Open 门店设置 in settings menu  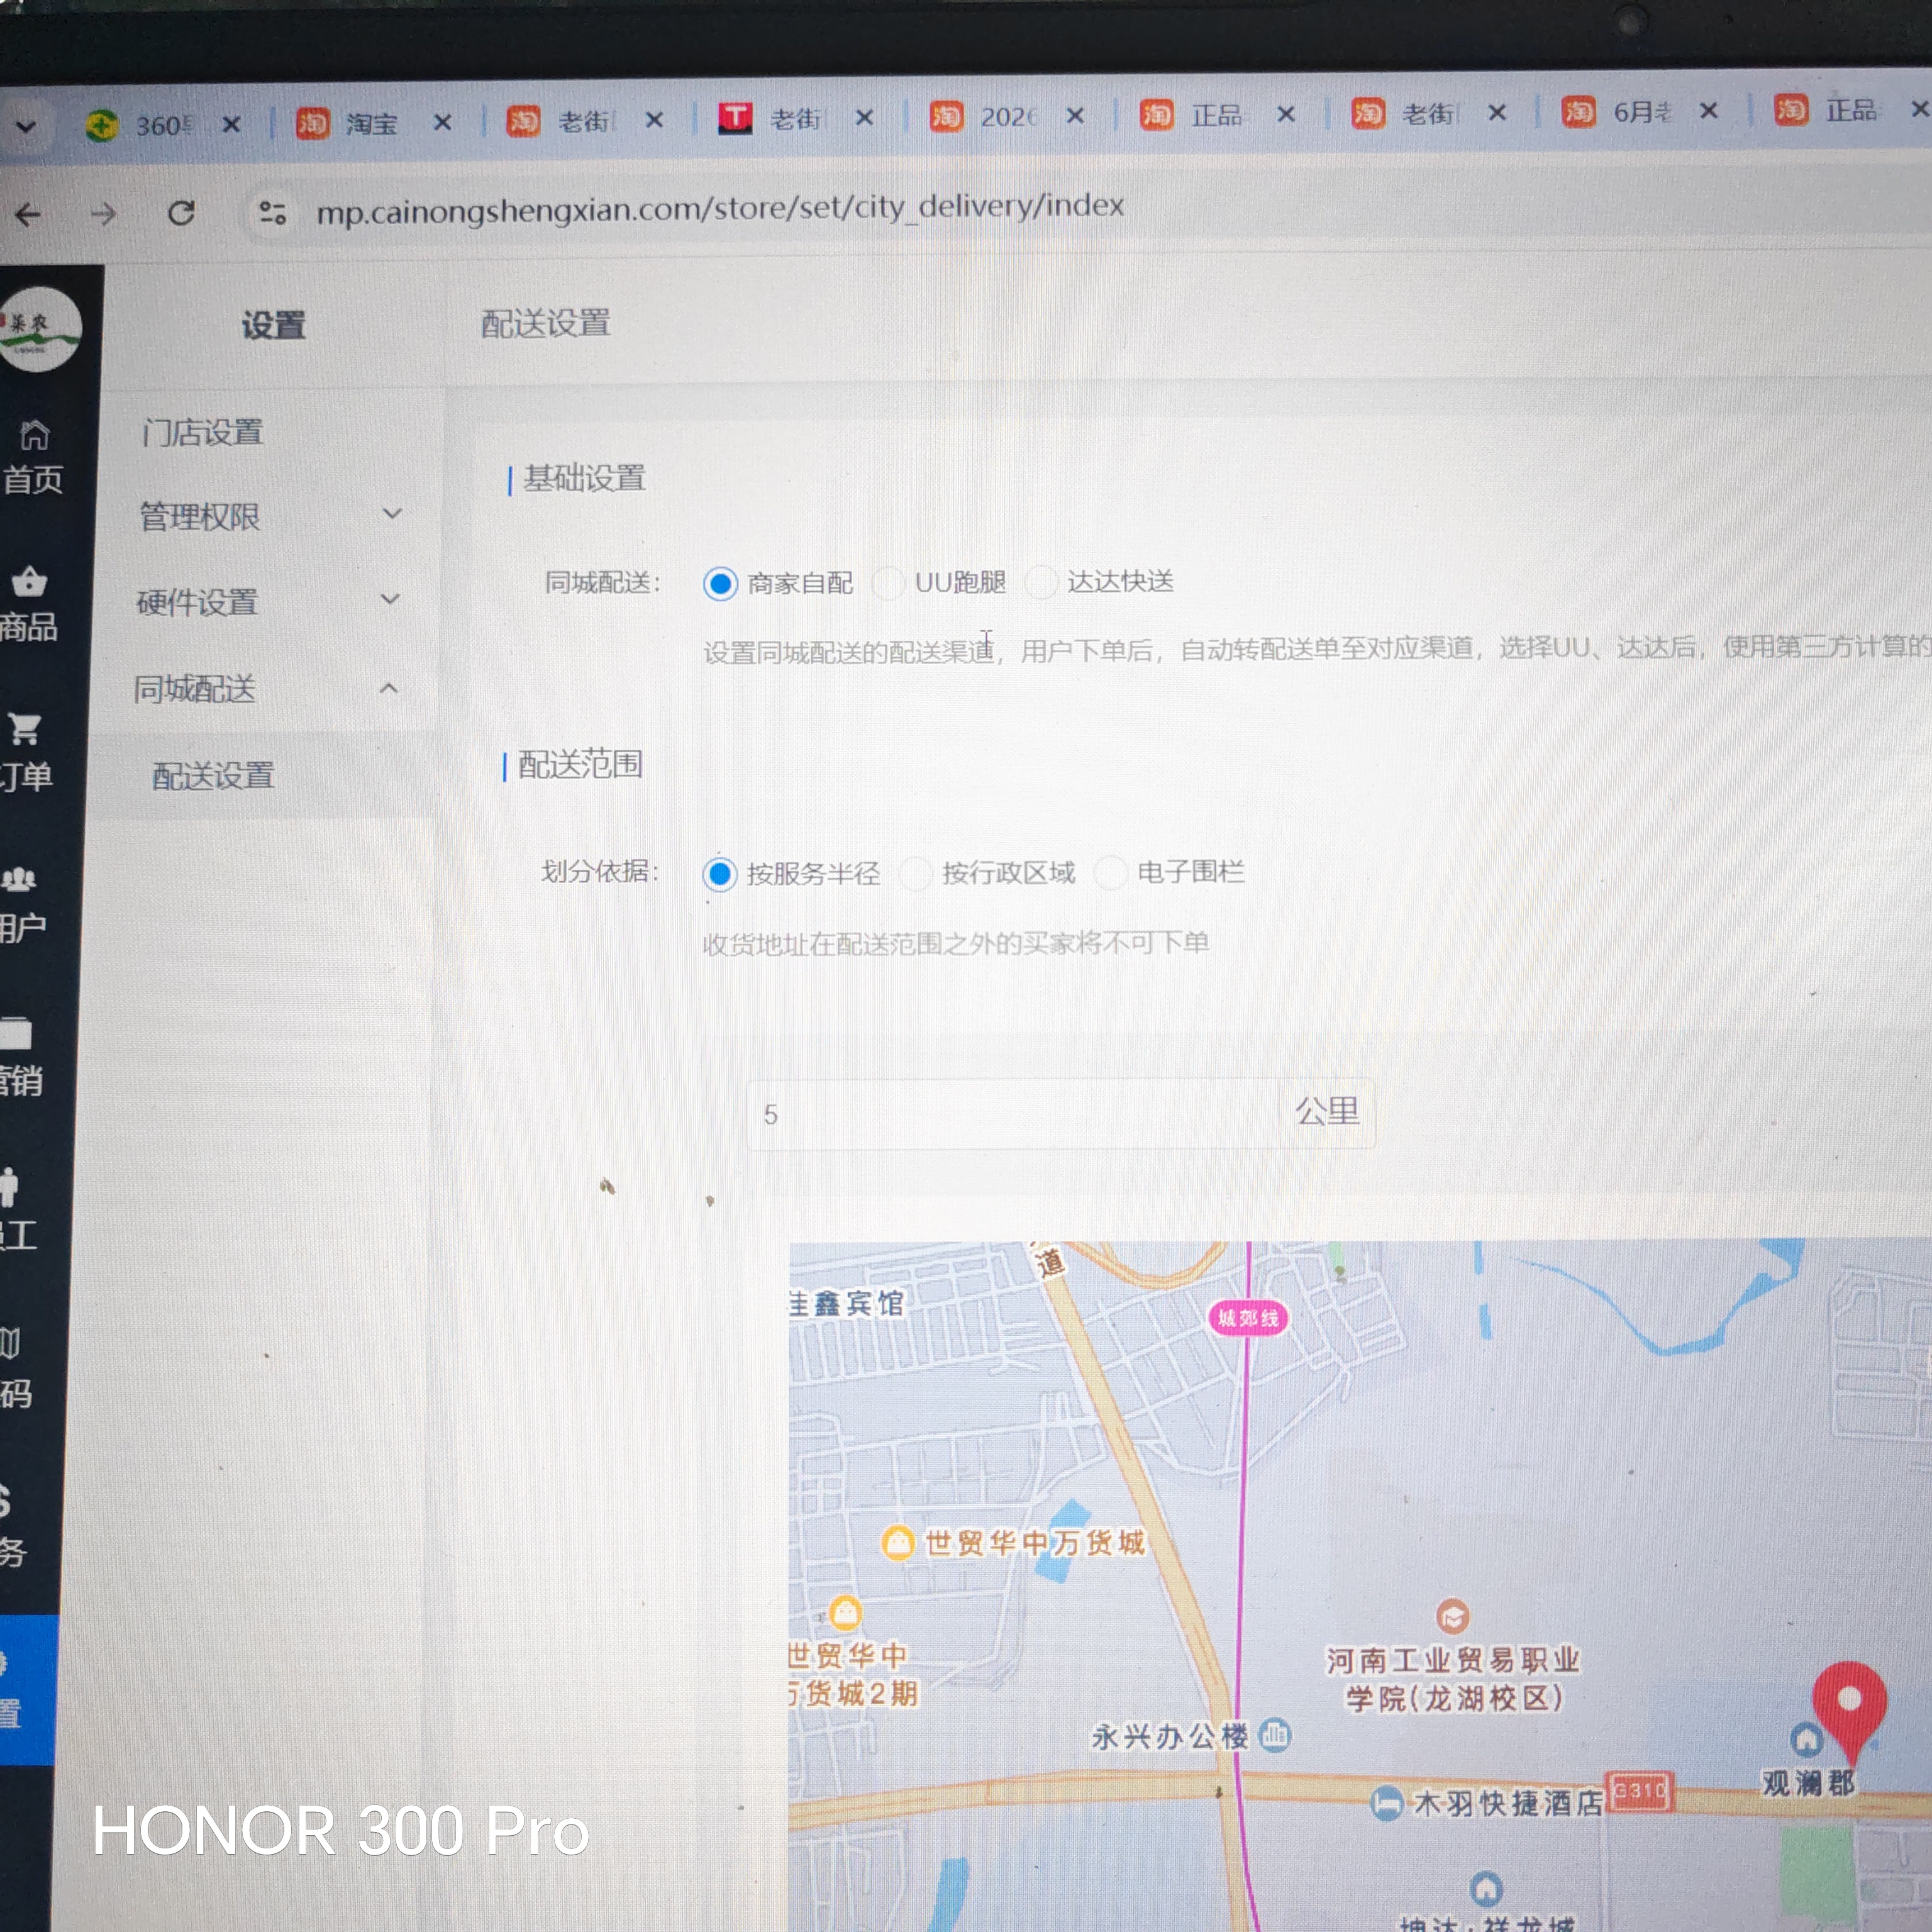pos(202,432)
